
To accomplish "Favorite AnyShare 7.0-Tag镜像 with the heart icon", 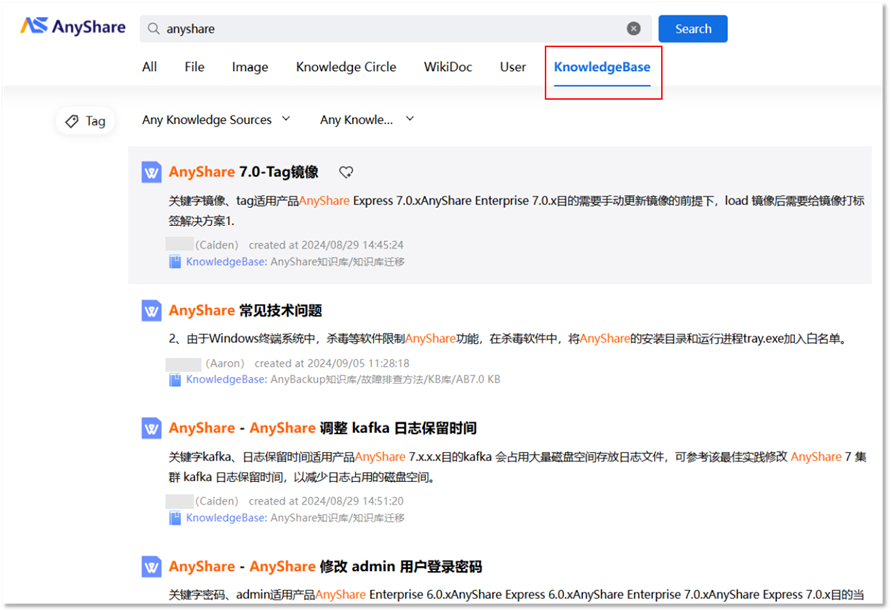I will point(346,172).
